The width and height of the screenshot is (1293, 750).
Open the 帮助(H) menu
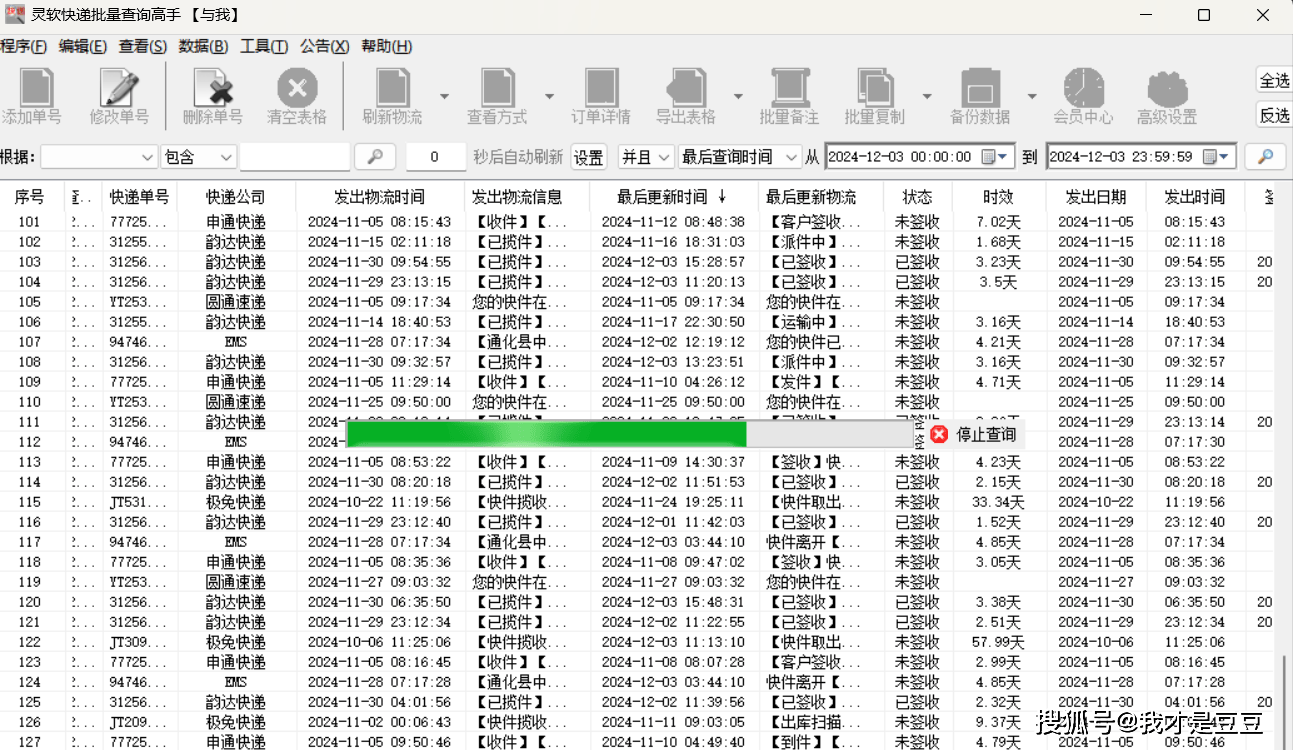point(386,46)
